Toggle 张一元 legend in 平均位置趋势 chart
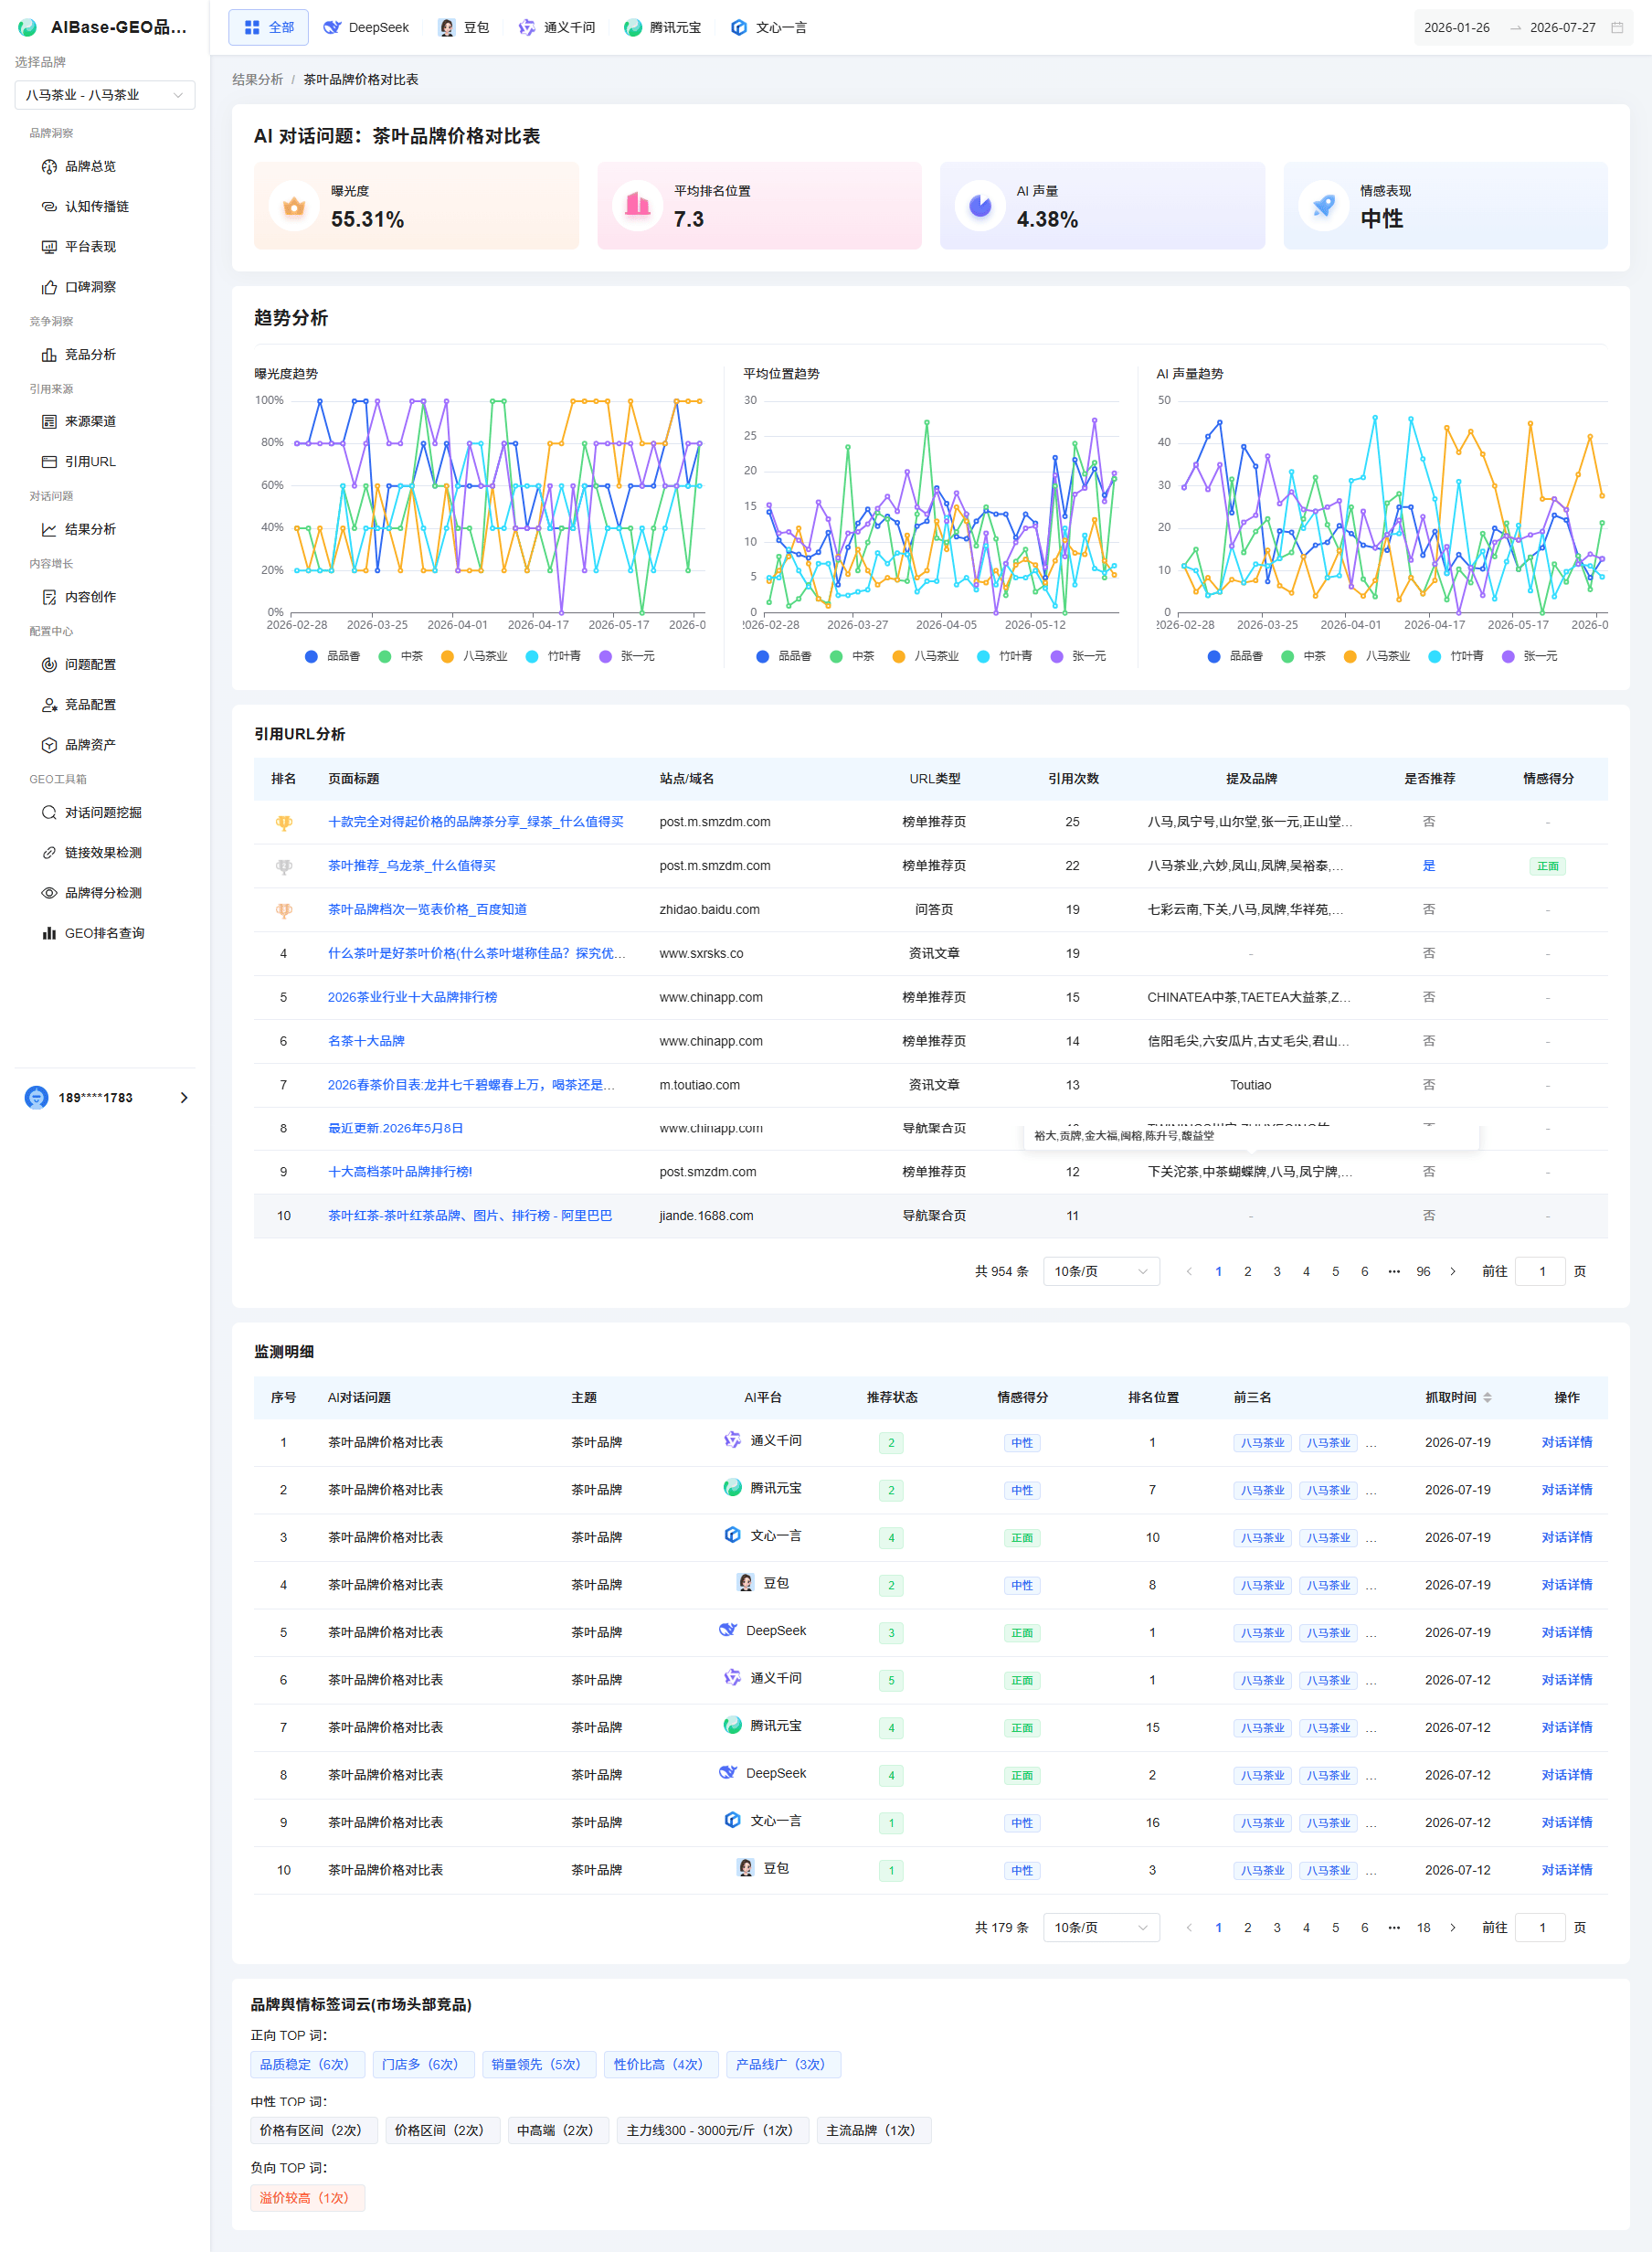This screenshot has width=1652, height=2252. pyautogui.click(x=1078, y=656)
